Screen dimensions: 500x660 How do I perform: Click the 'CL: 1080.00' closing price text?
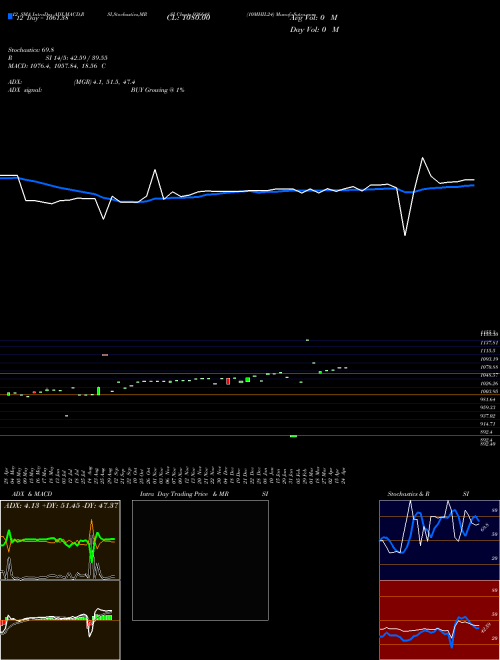(x=188, y=18)
